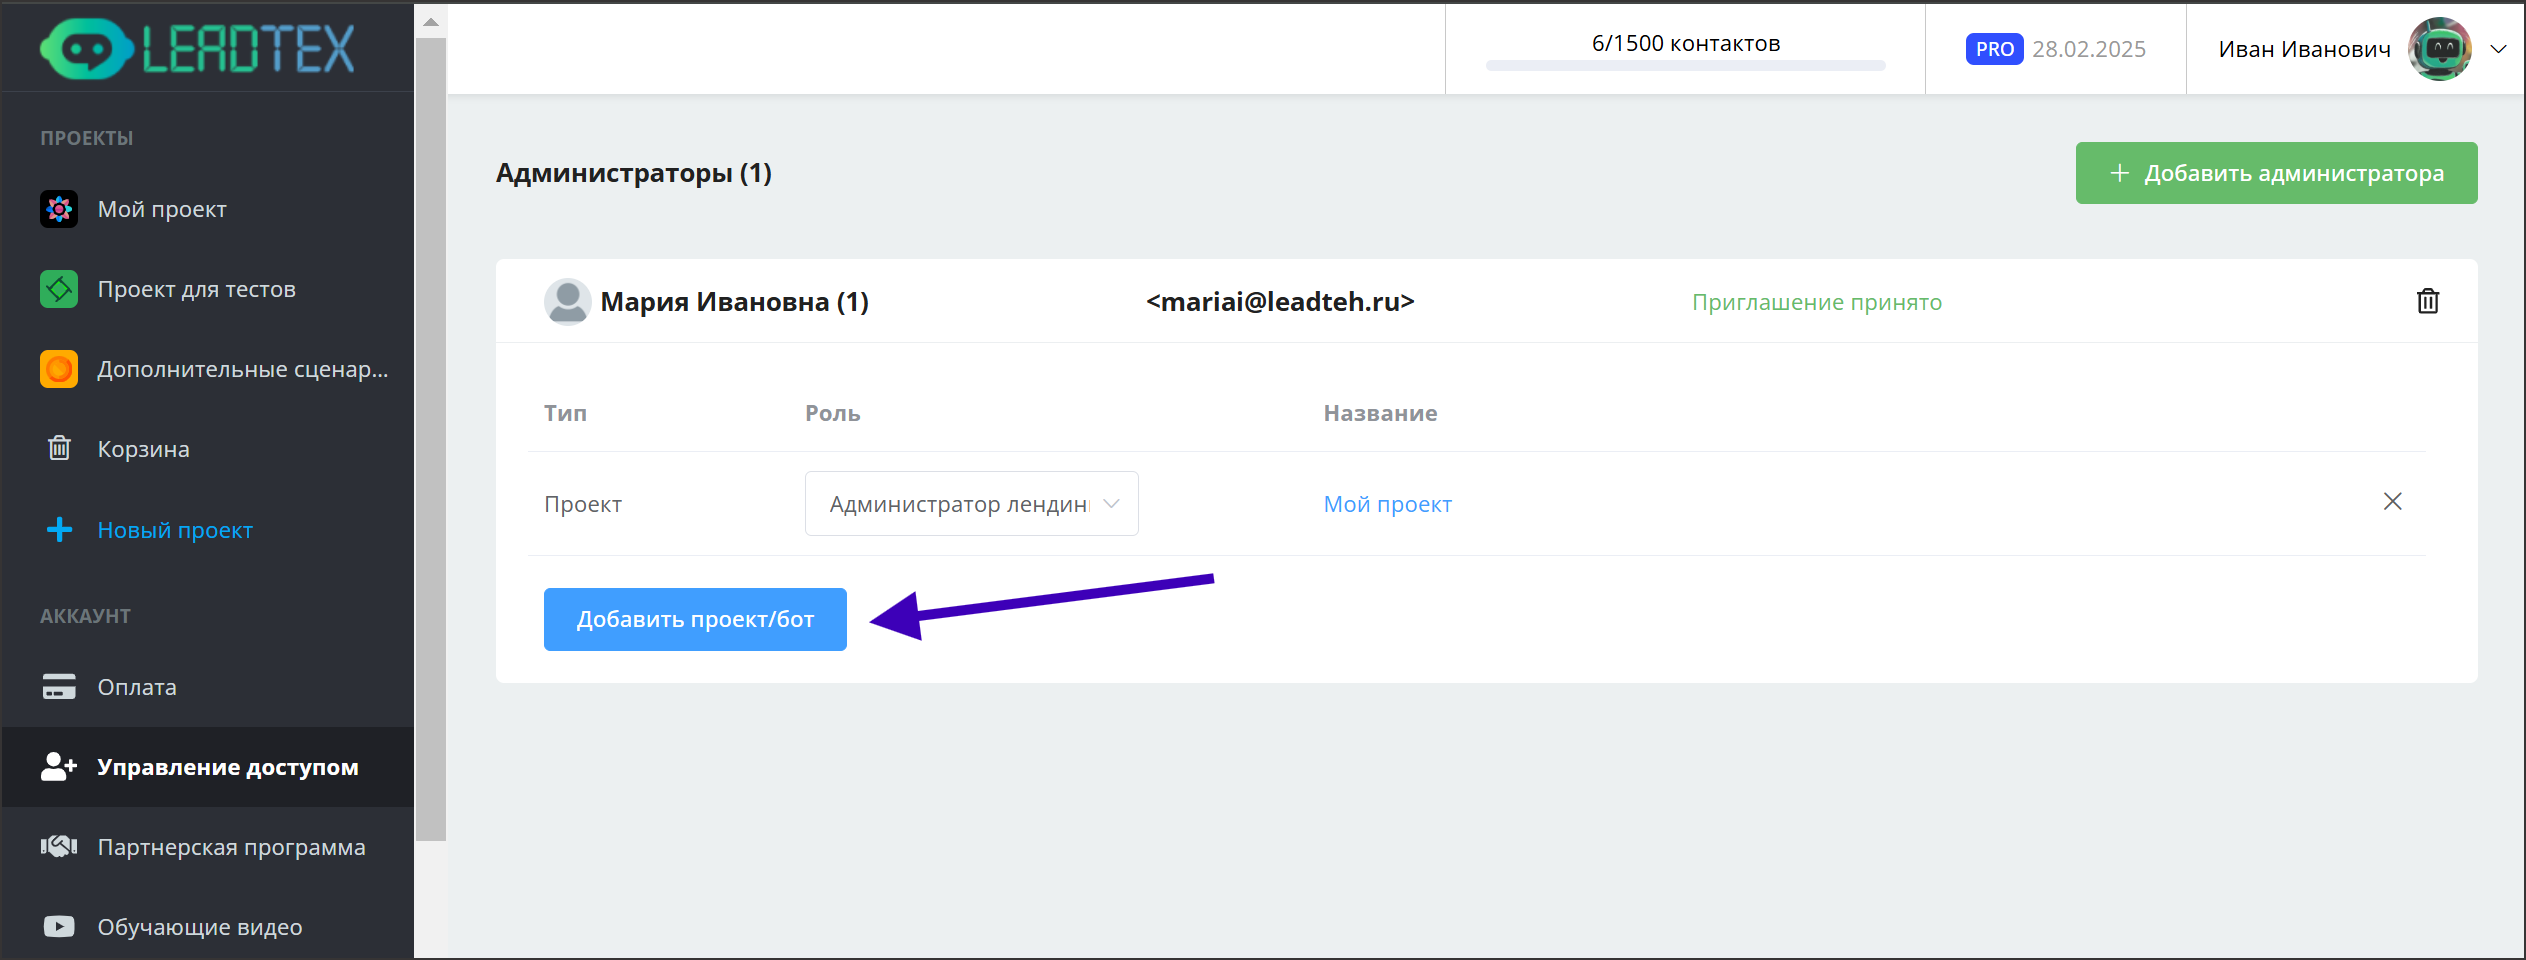
Task: Open Оплата in the account menu
Action: pyautogui.click(x=137, y=687)
